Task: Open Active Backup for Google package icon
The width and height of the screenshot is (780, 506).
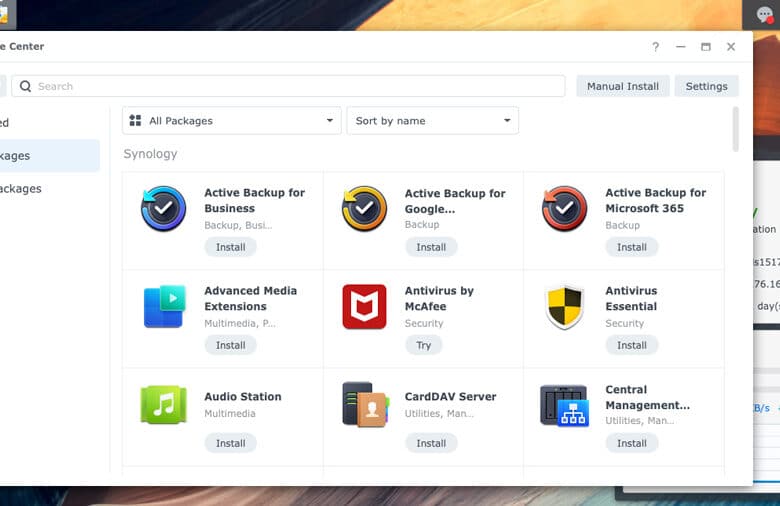Action: [364, 208]
